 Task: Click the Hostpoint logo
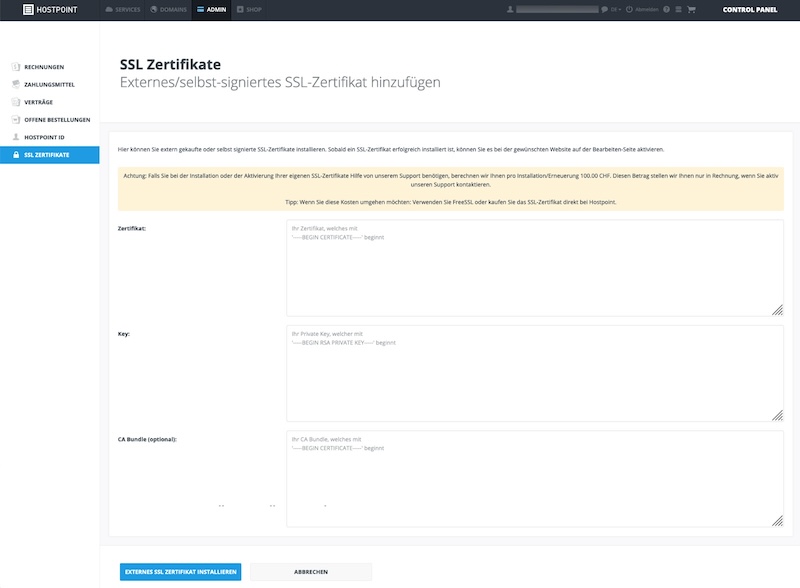50,10
